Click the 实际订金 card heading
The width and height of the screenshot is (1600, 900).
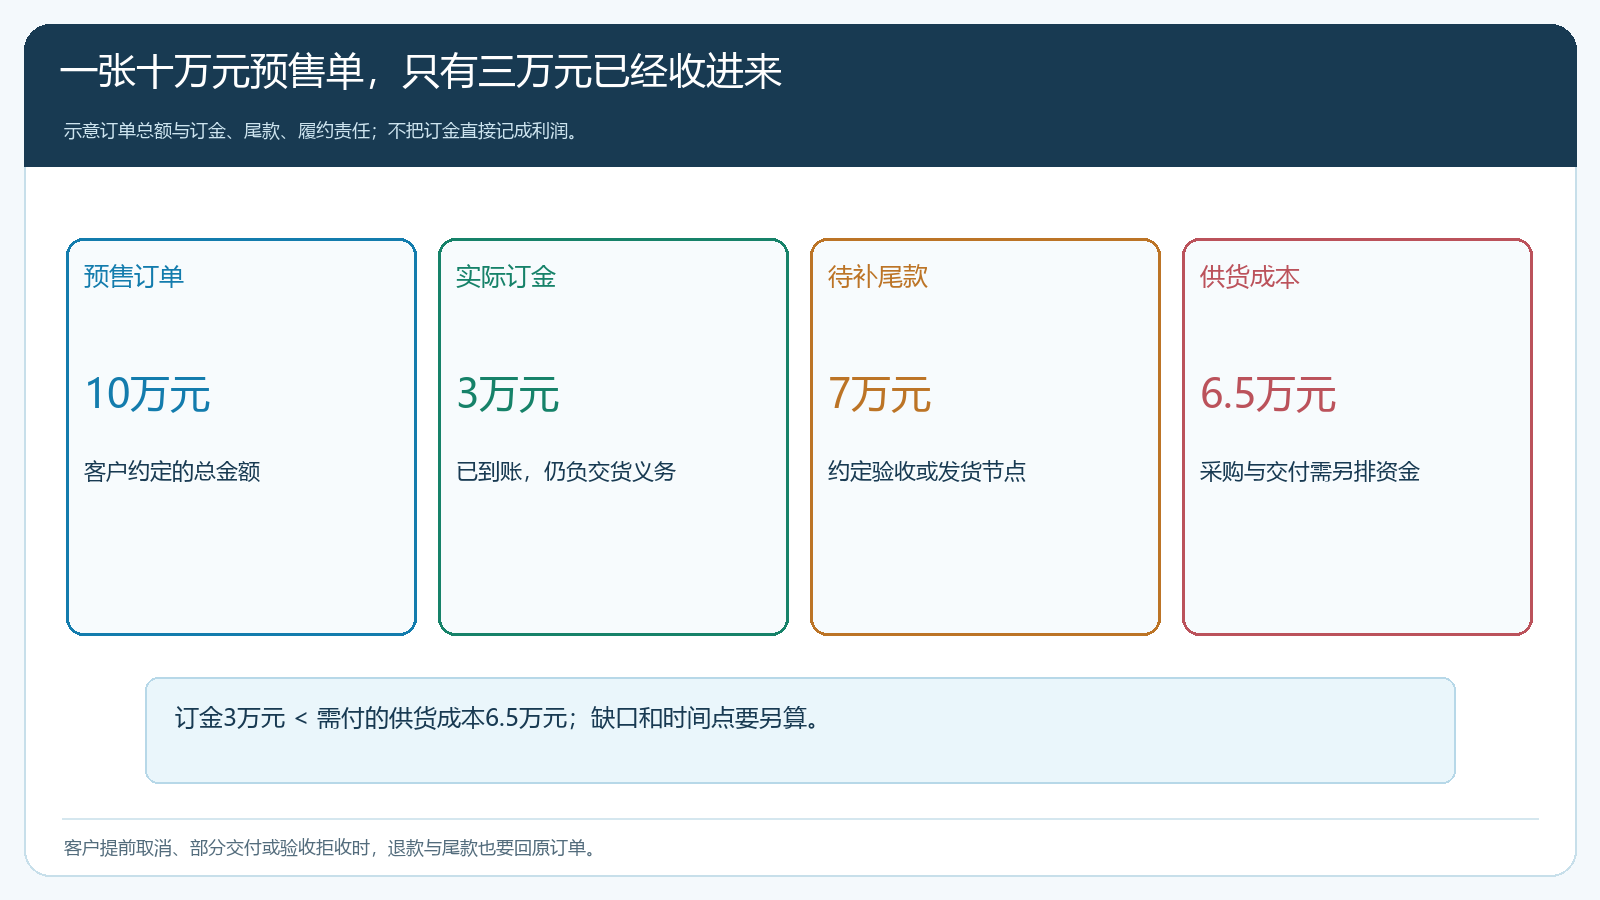(x=506, y=277)
